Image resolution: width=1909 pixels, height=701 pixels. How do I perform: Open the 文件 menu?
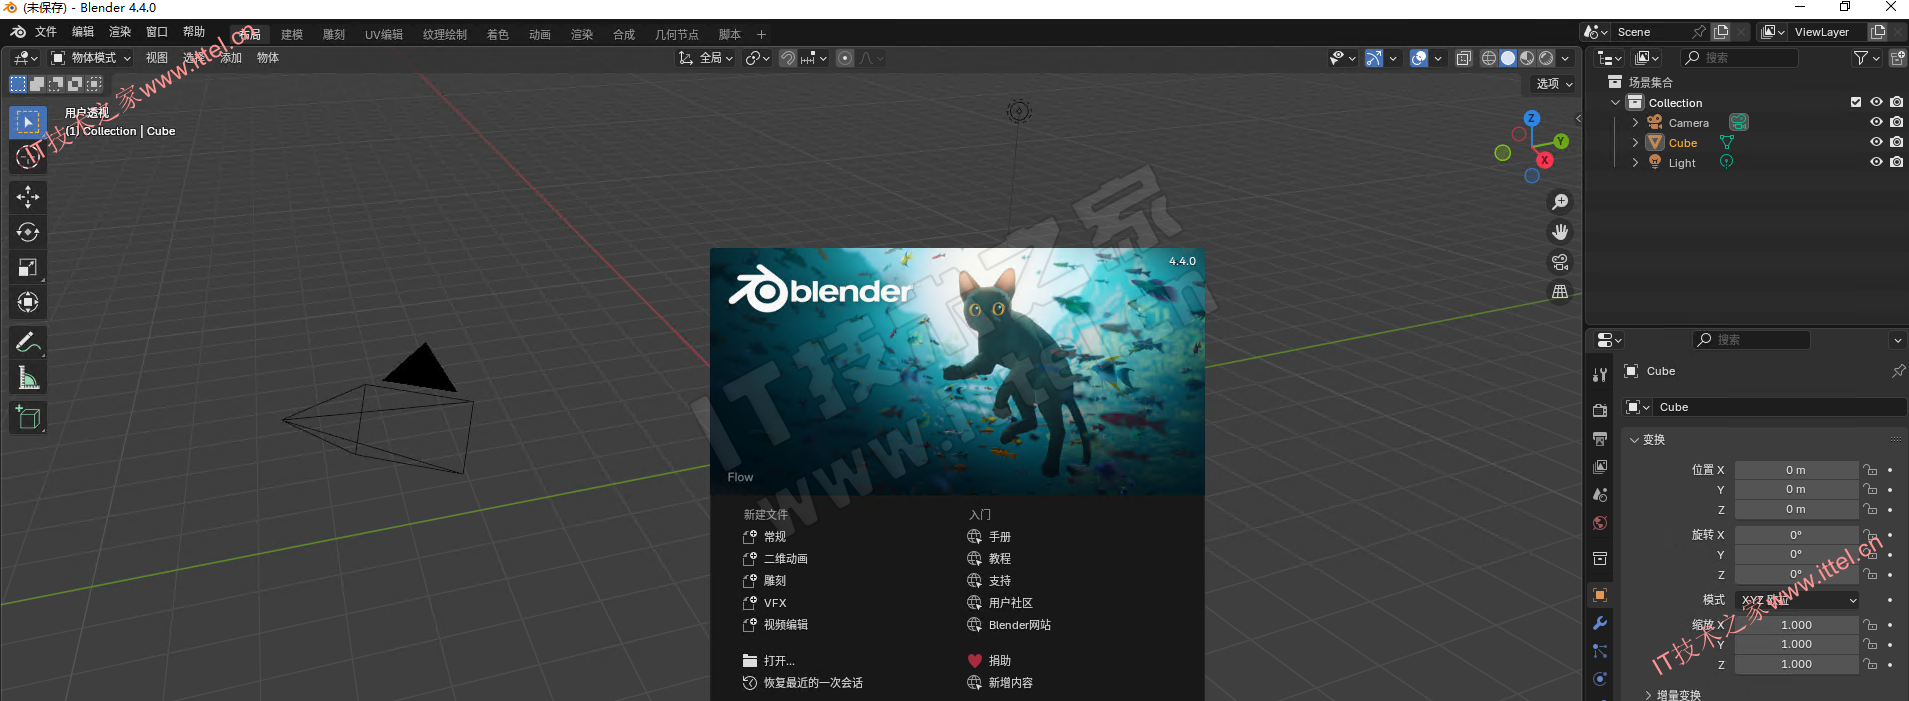pyautogui.click(x=46, y=32)
